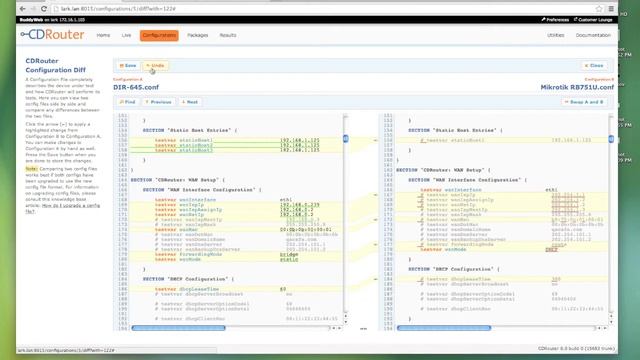Apply the merge arrow at wanMac line 172
Image resolution: width=640 pixels, height=360 pixels.
point(376,220)
